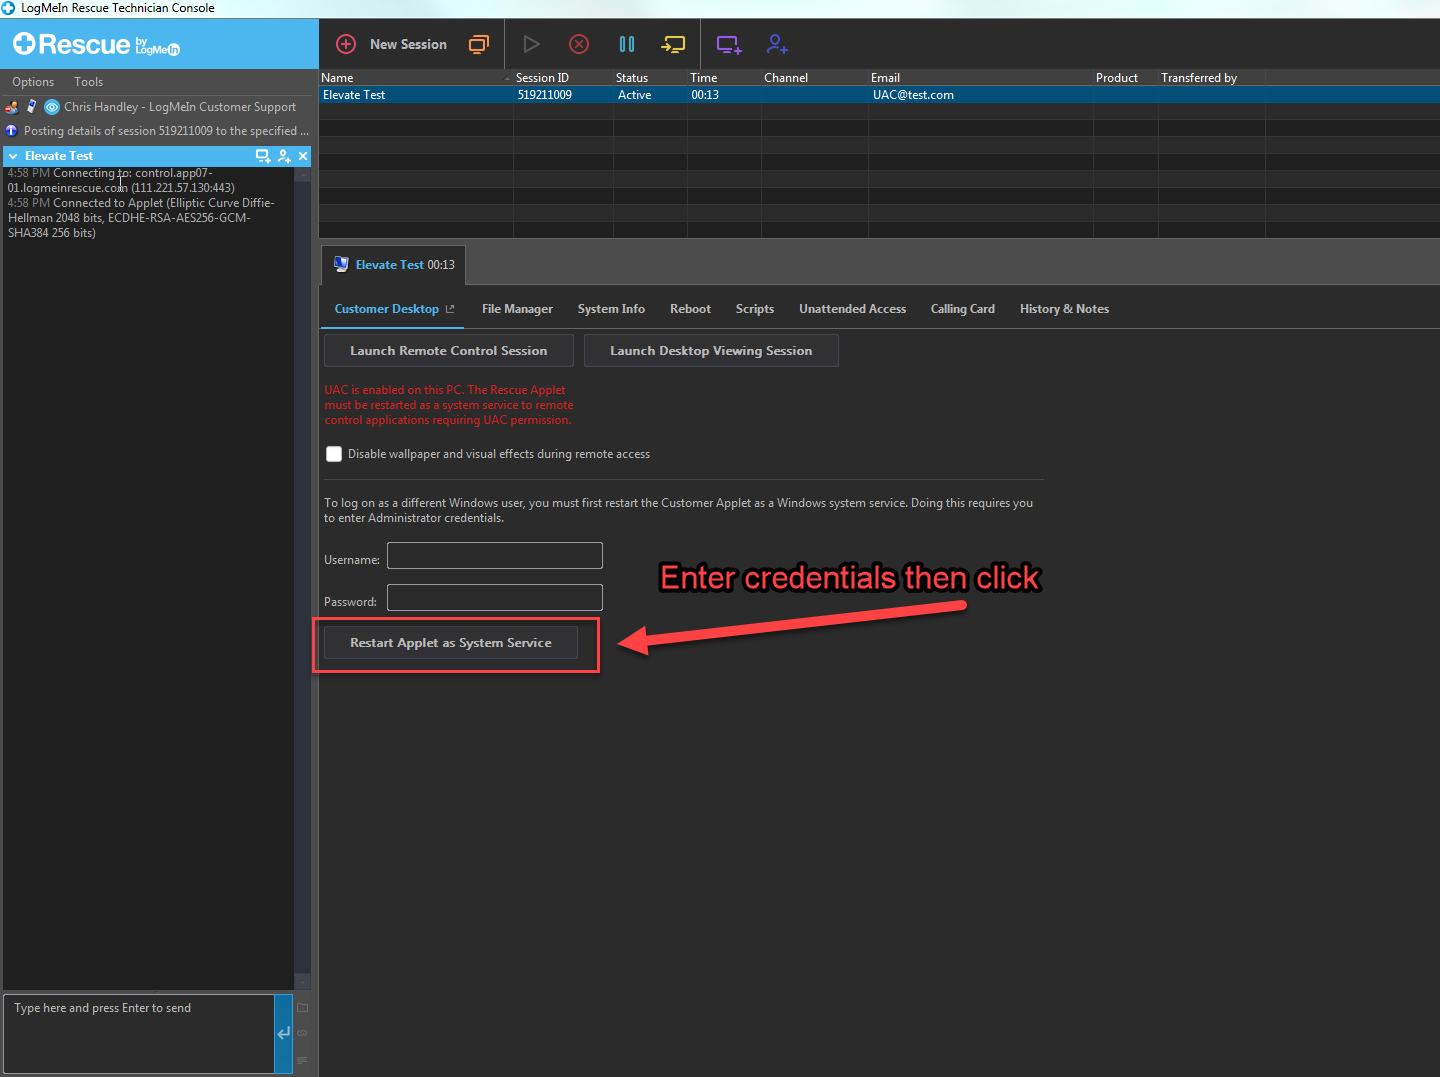The height and width of the screenshot is (1077, 1440).
Task: Click the chat message input box
Action: point(139,1033)
